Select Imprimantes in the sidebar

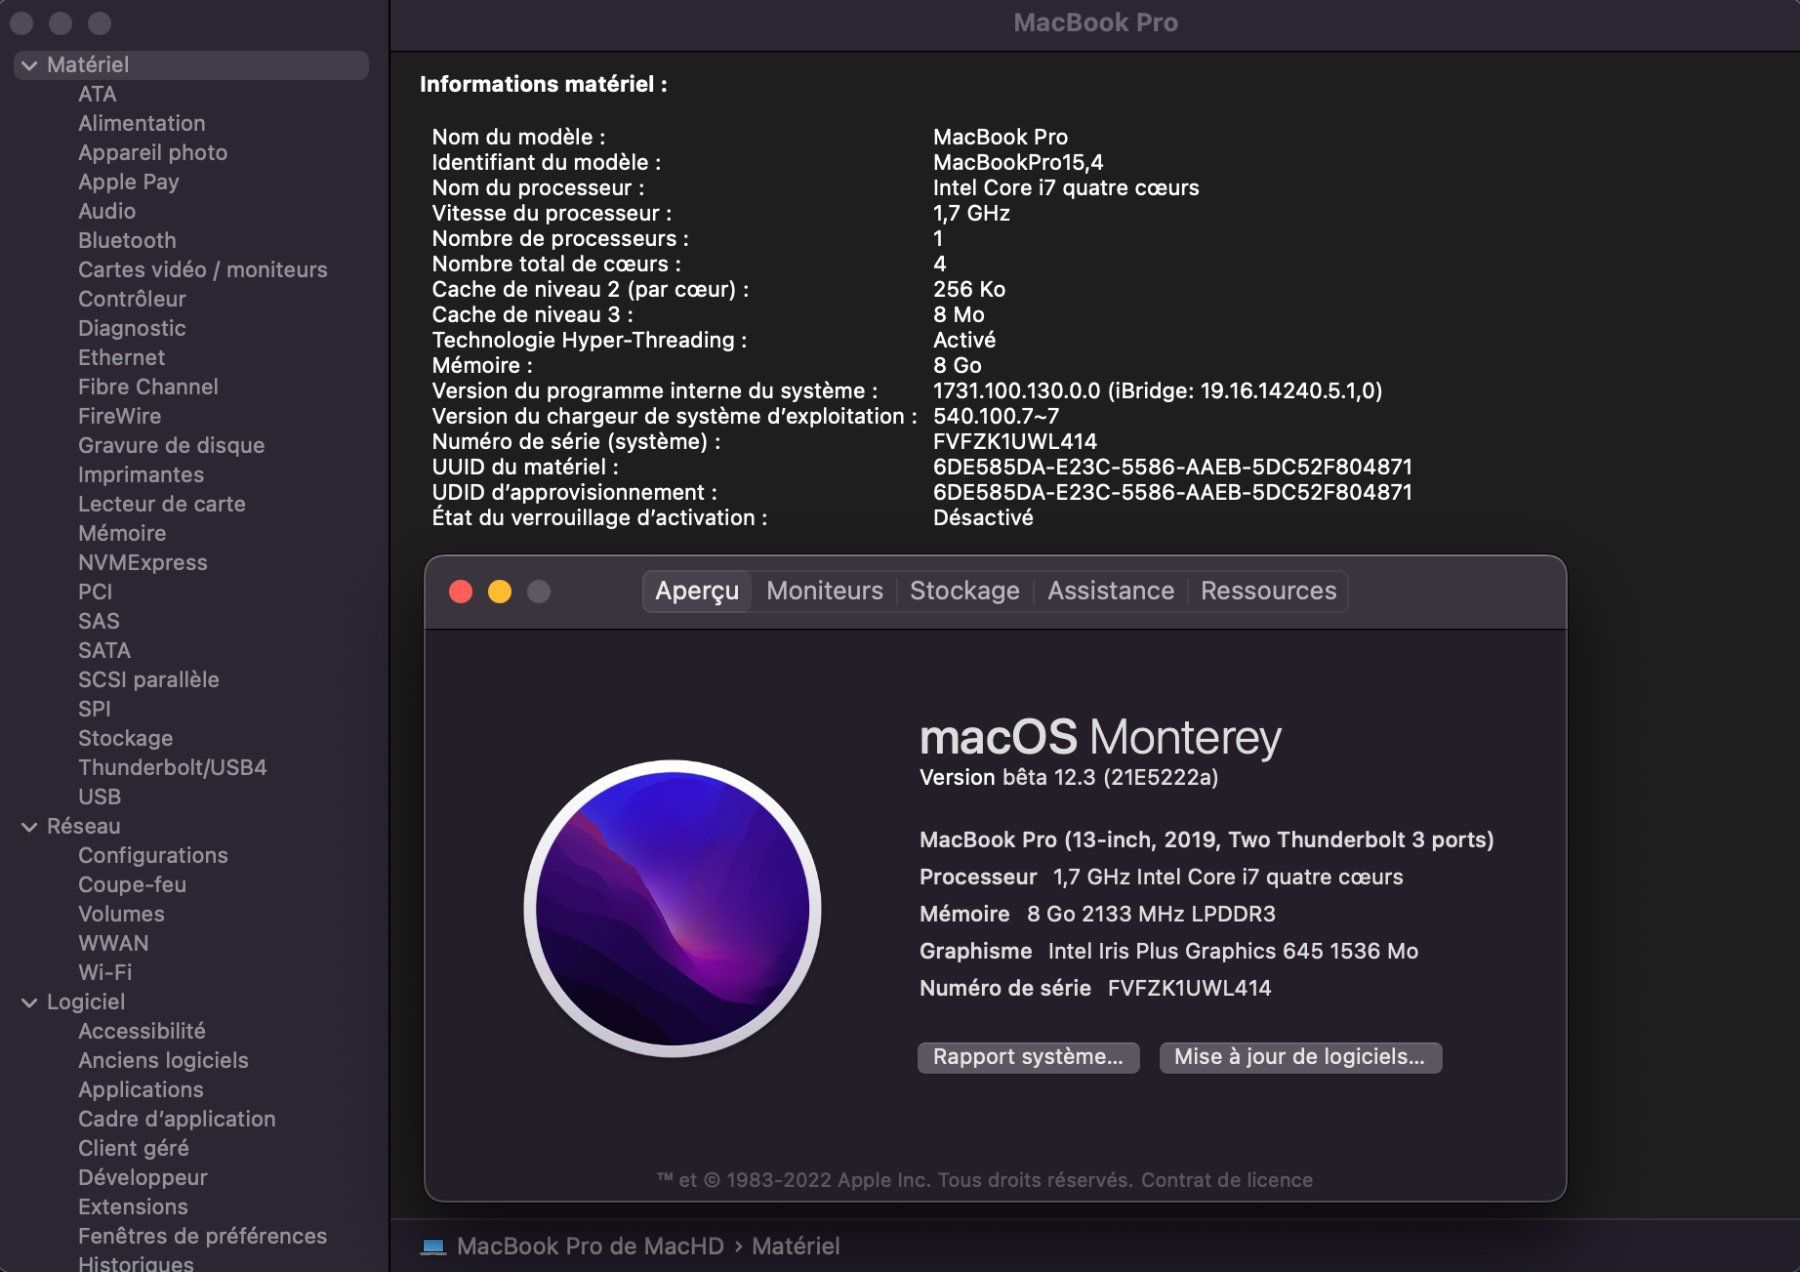(x=141, y=475)
